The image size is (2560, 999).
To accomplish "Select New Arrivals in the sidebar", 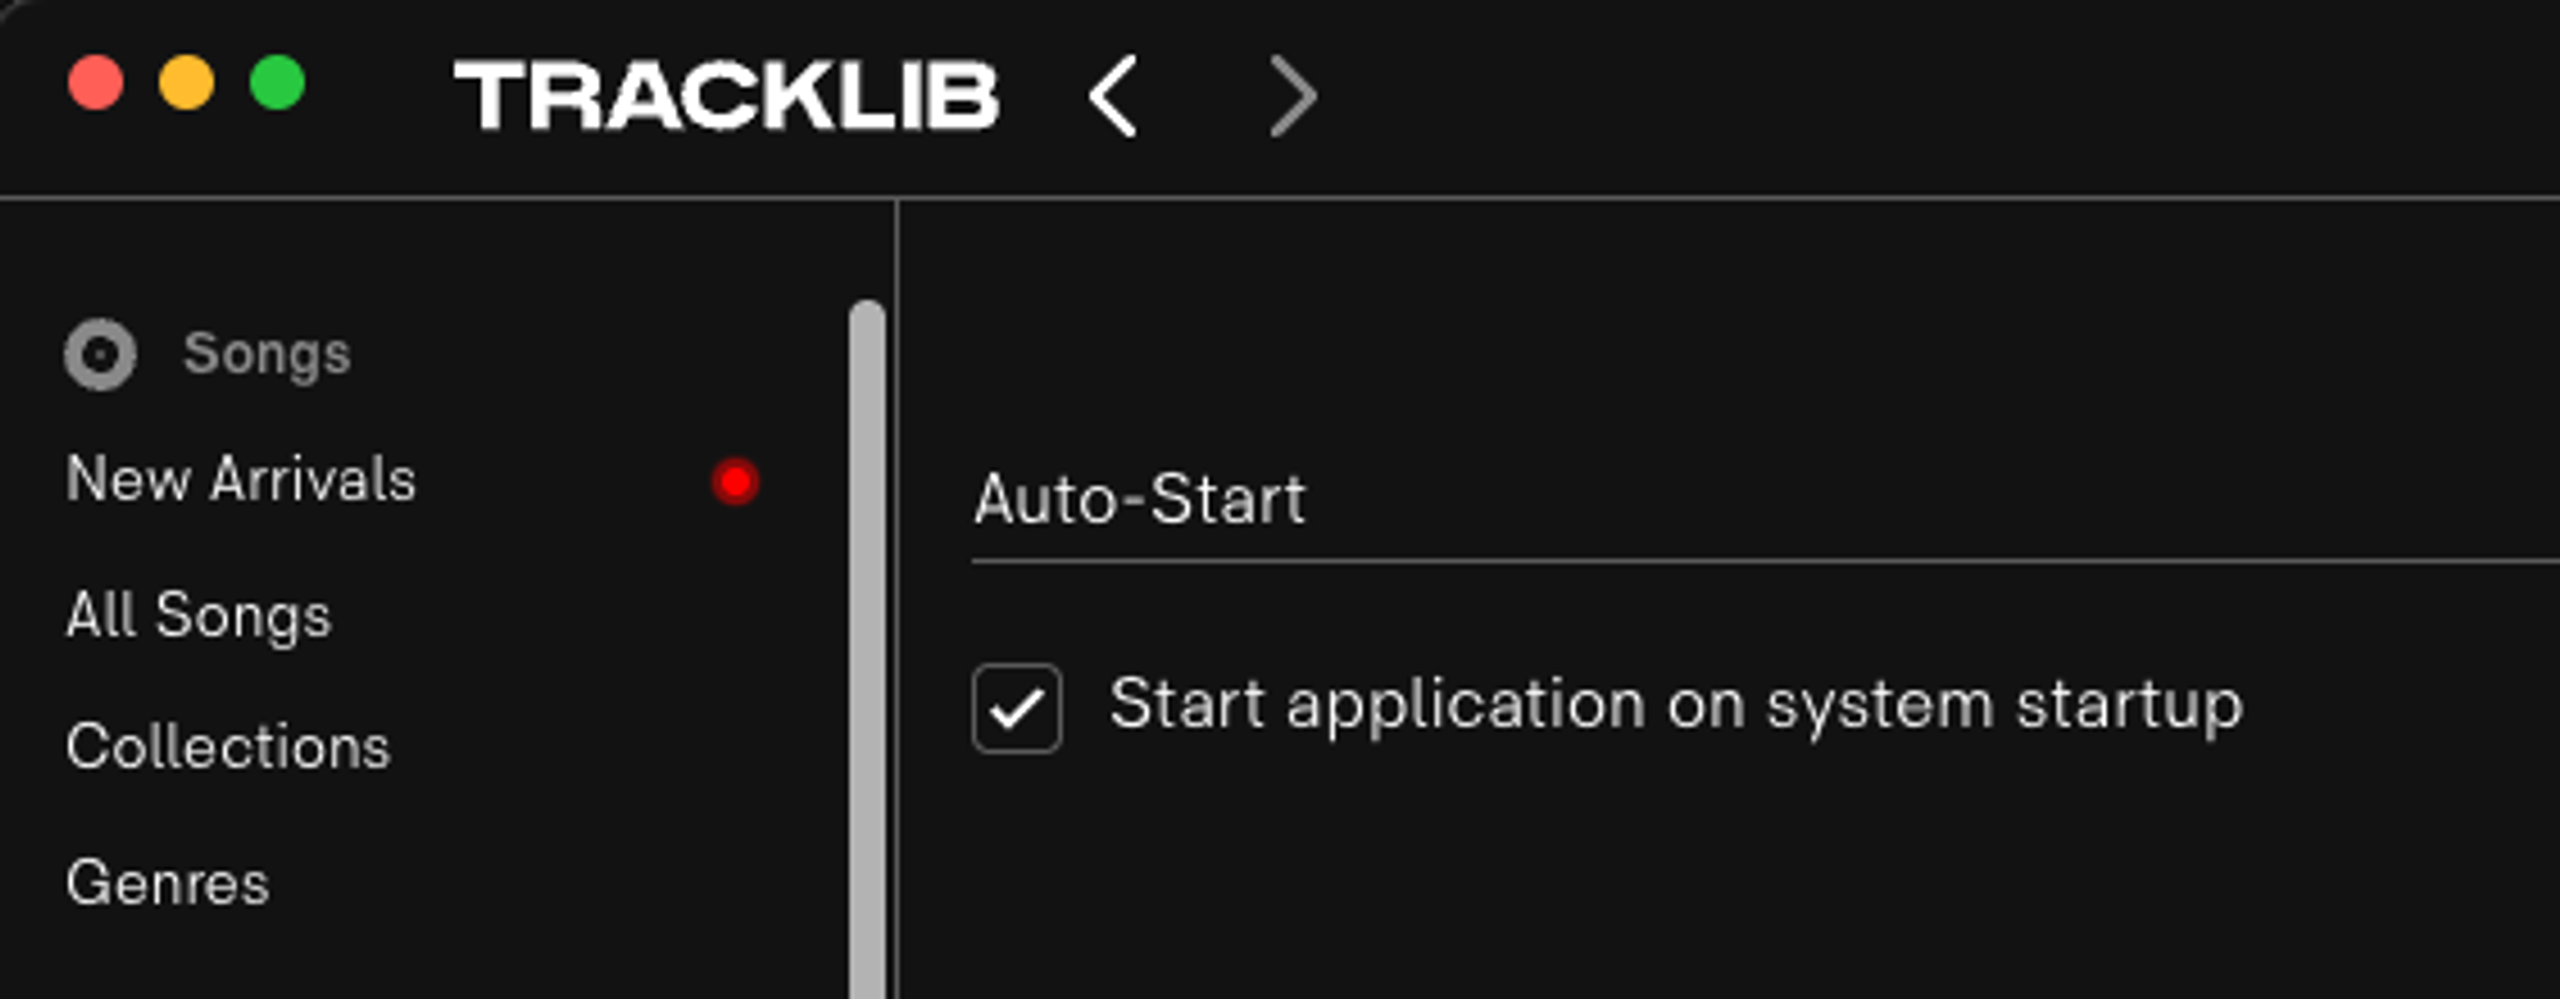I will point(240,481).
